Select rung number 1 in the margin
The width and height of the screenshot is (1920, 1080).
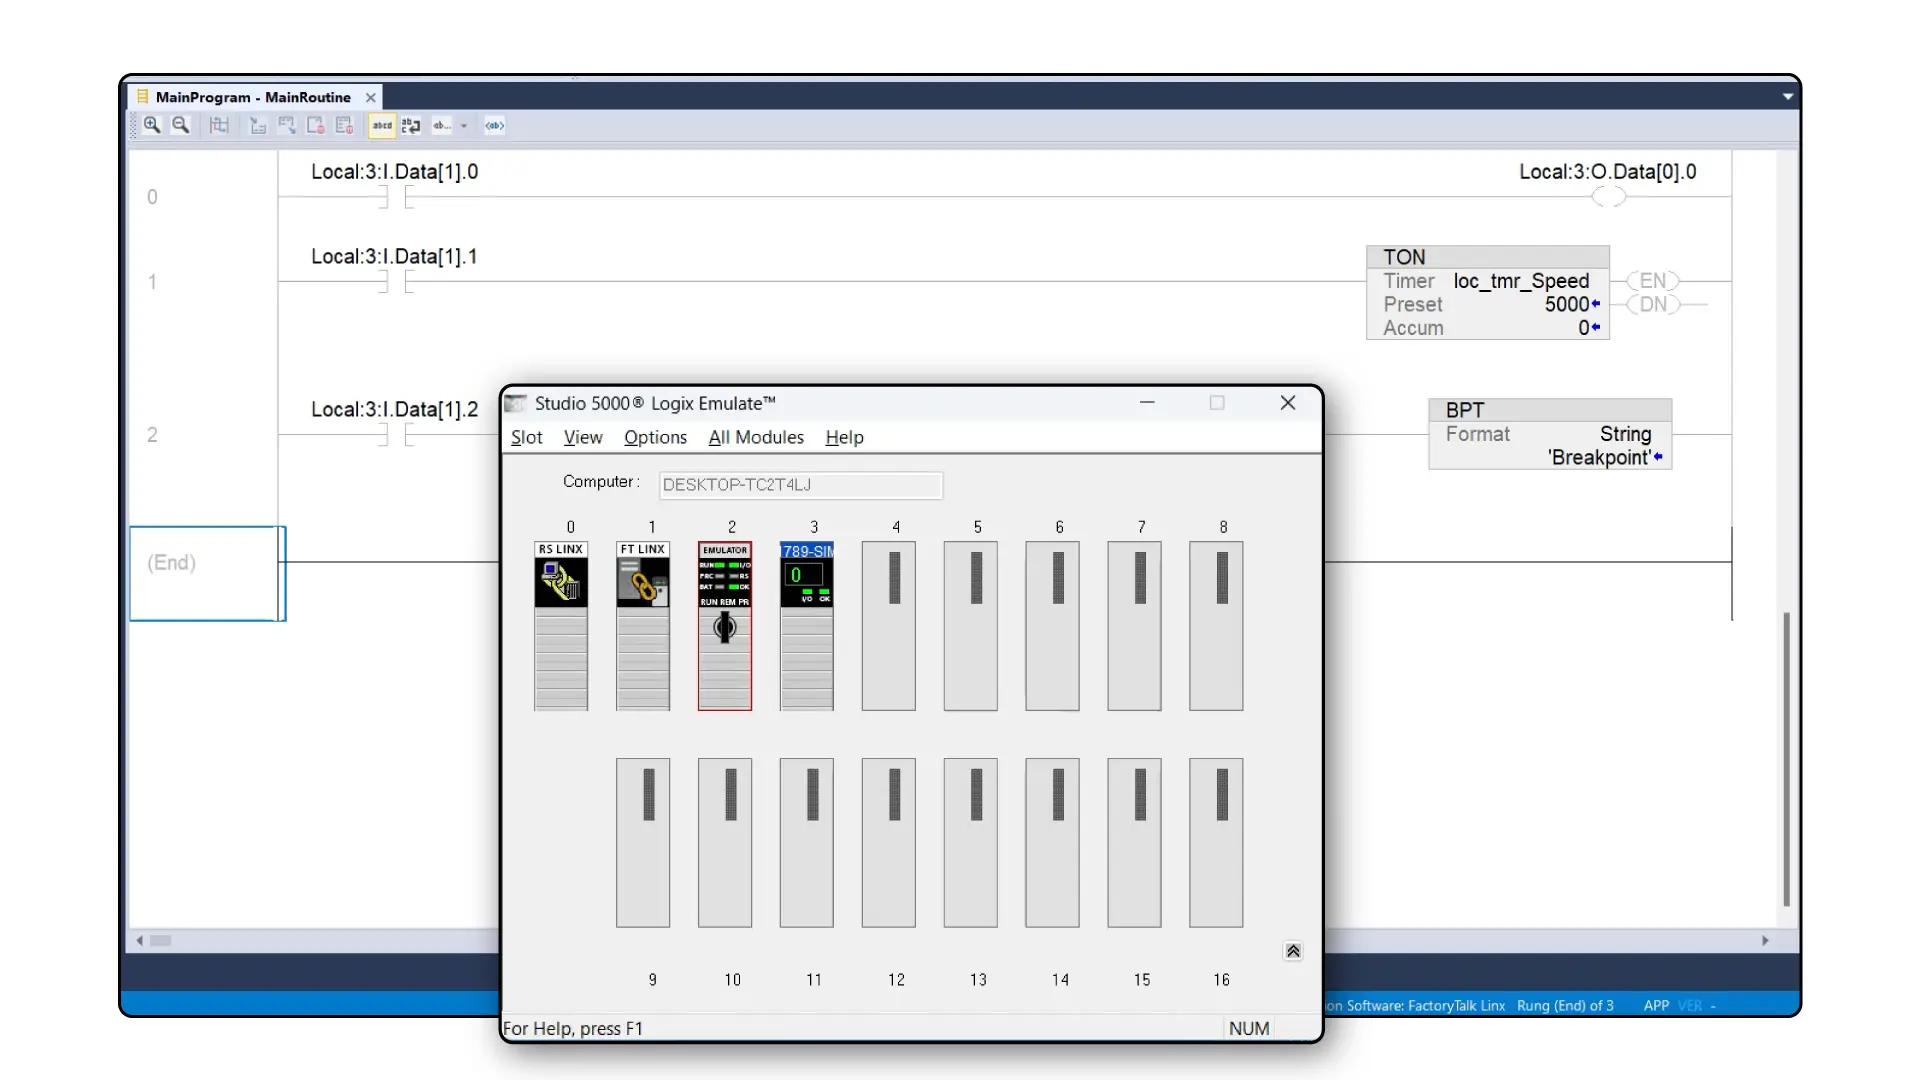(152, 282)
